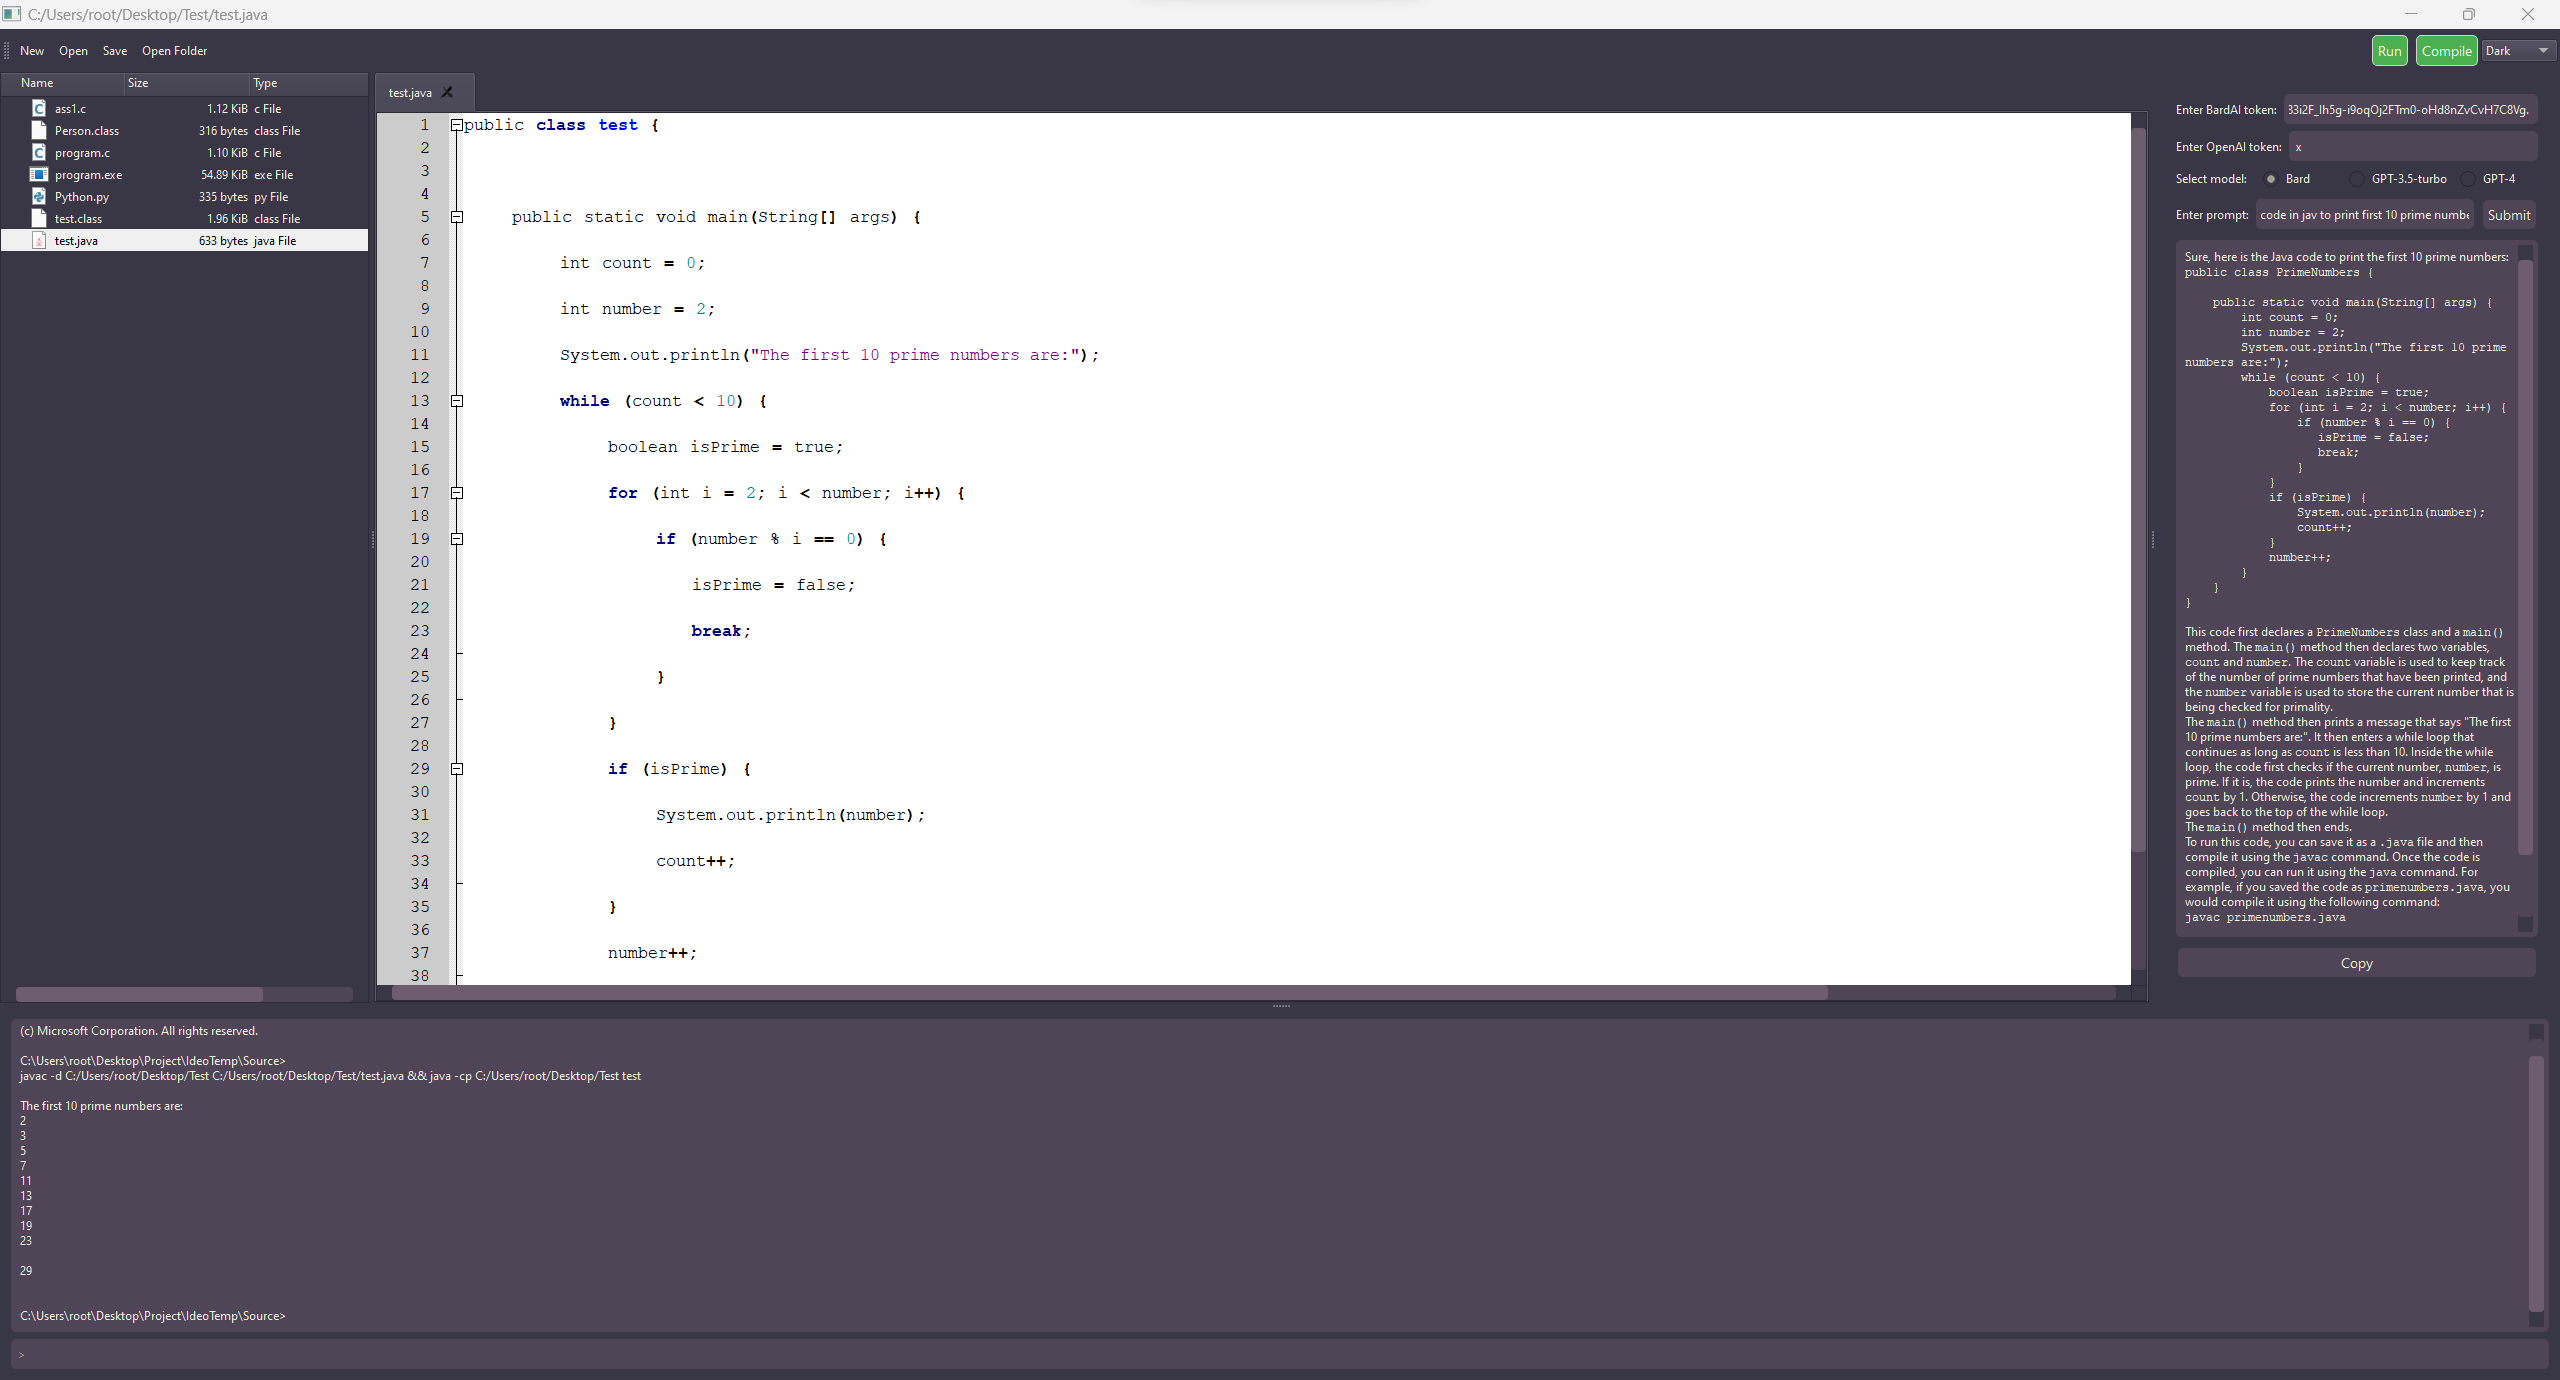Screen dimensions: 2560x1380
Task: Toggle the Dark mode button
Action: [2507, 51]
